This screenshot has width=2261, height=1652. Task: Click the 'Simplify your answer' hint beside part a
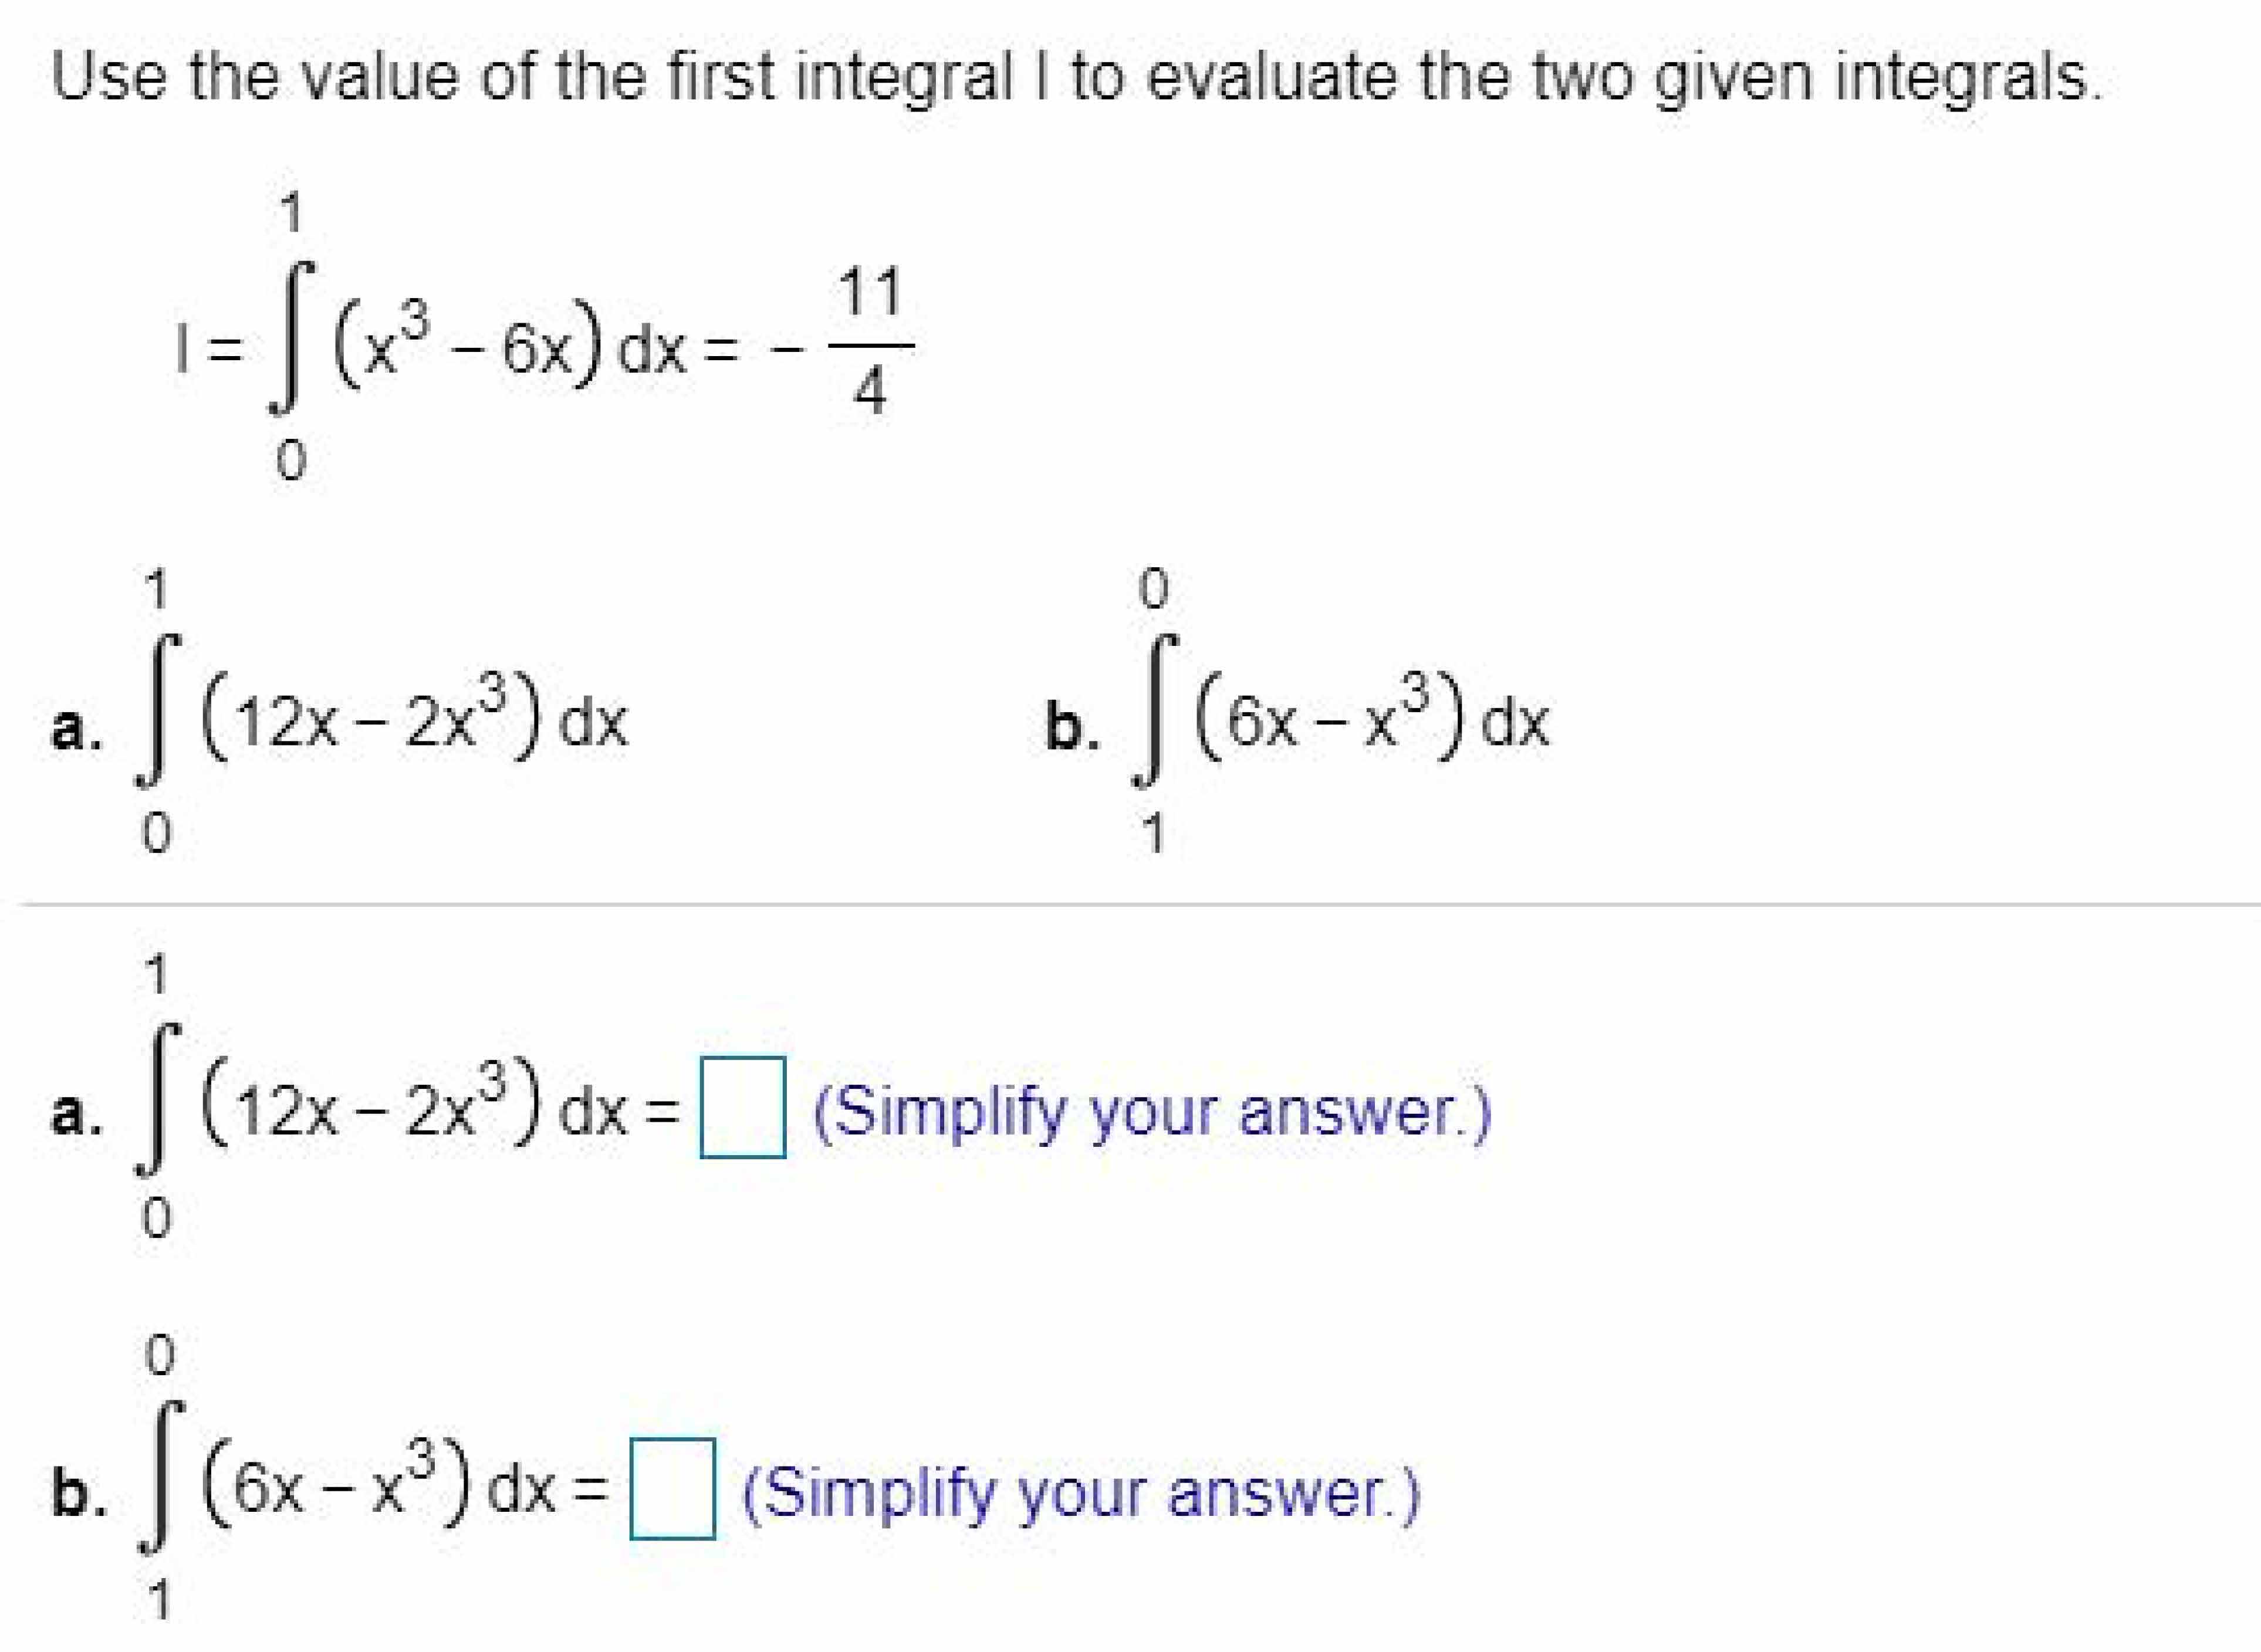[1152, 1111]
